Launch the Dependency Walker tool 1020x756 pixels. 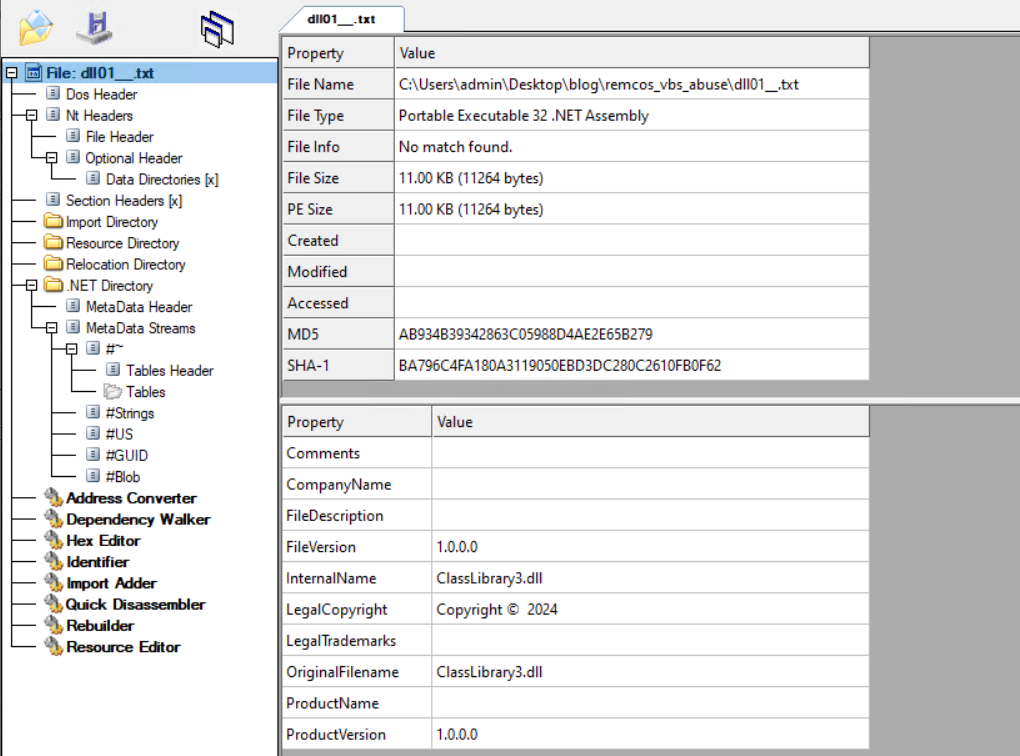point(137,520)
